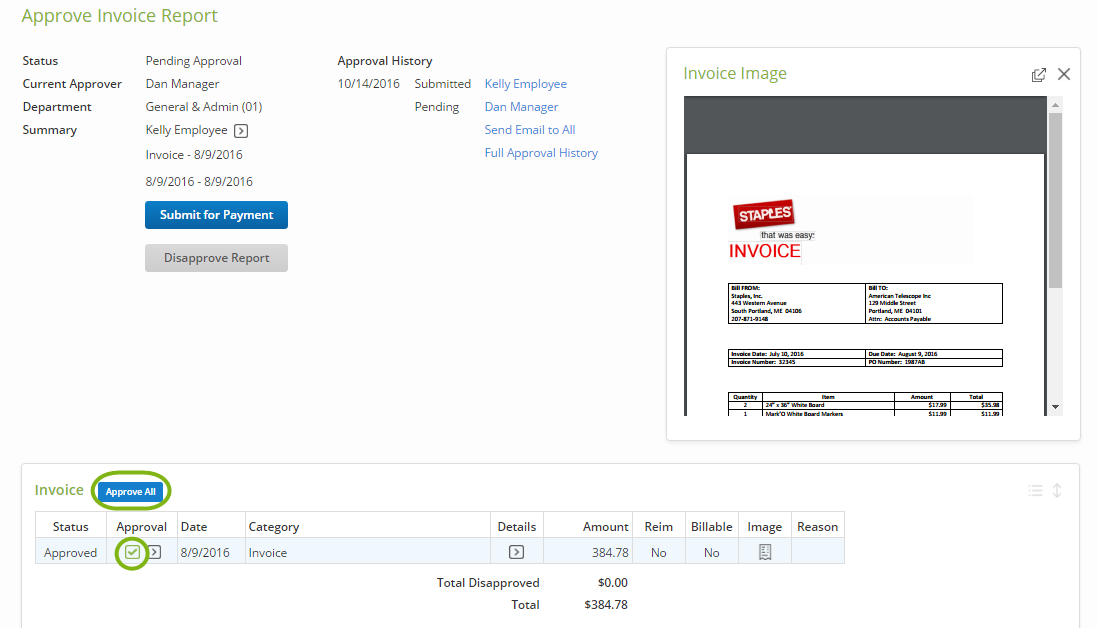1098x628 pixels.
Task: Open the Full Approval History link
Action: [541, 152]
